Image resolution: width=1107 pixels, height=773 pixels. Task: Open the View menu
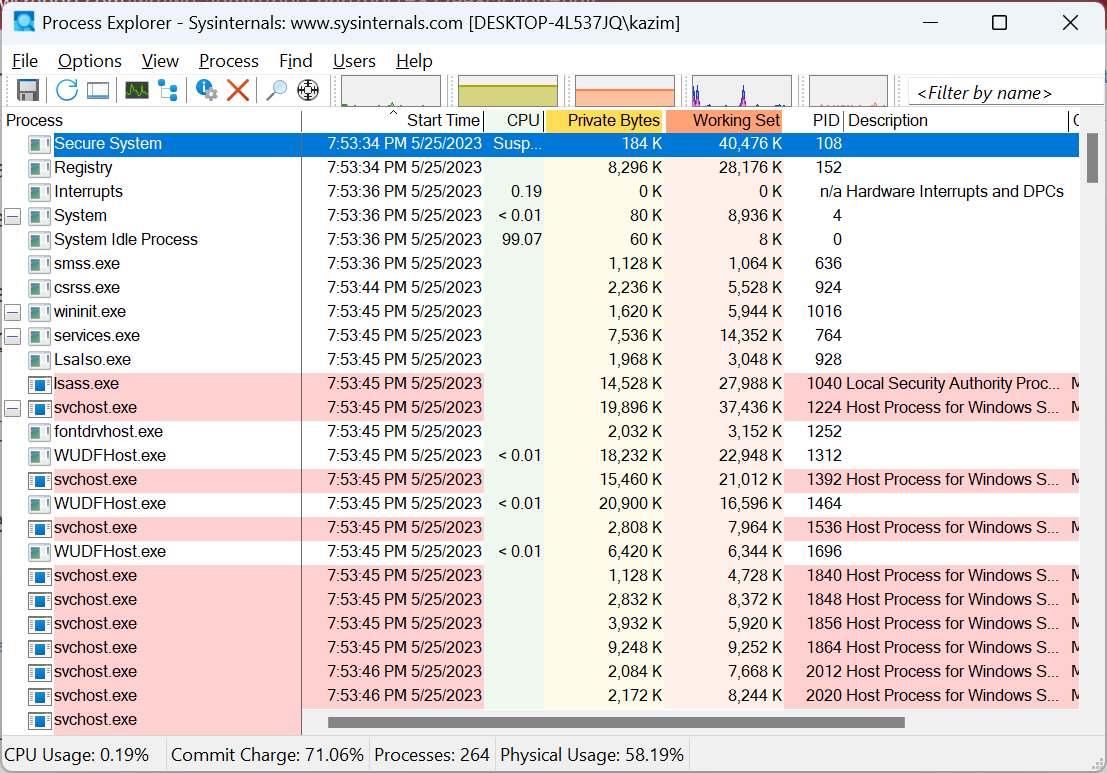pyautogui.click(x=160, y=61)
